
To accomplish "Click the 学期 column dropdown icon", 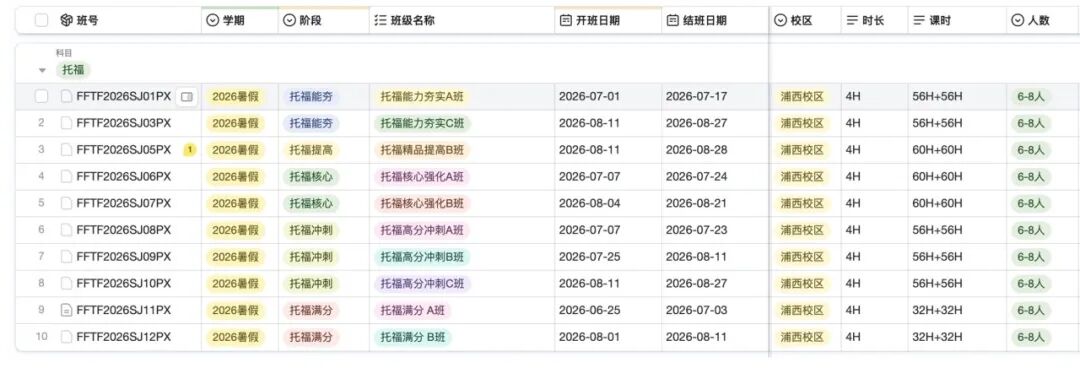I will click(x=212, y=21).
